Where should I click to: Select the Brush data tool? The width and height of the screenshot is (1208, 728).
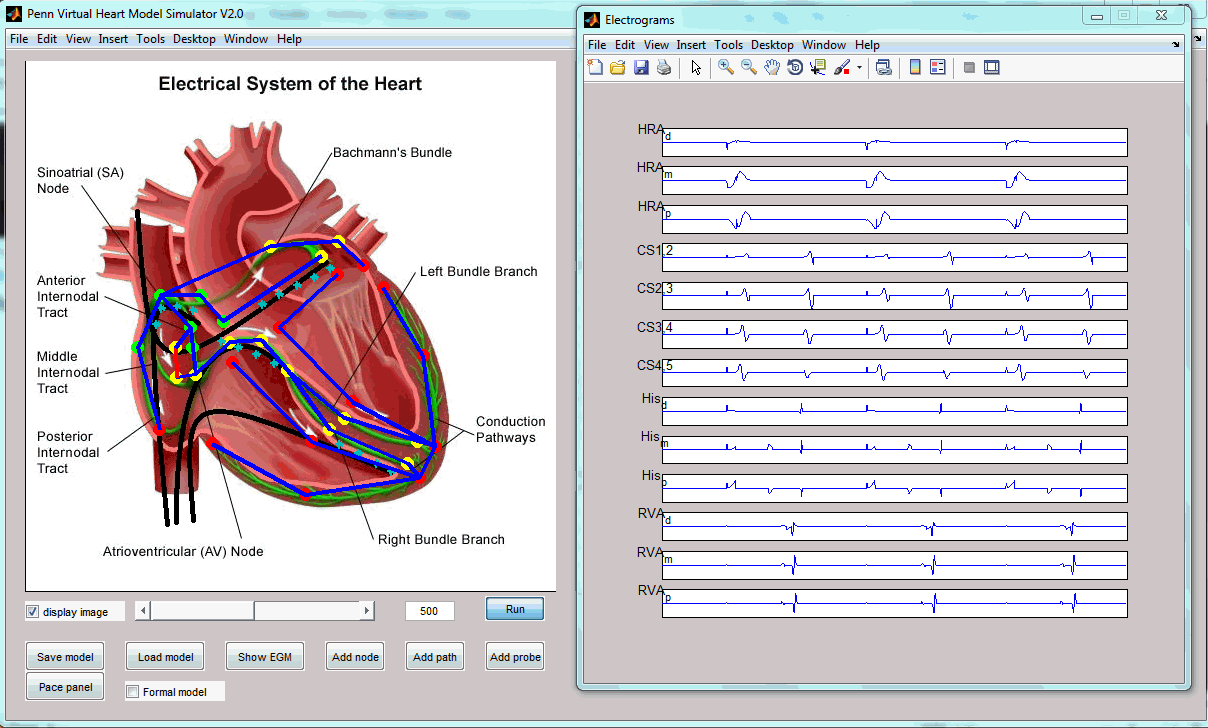click(x=842, y=68)
